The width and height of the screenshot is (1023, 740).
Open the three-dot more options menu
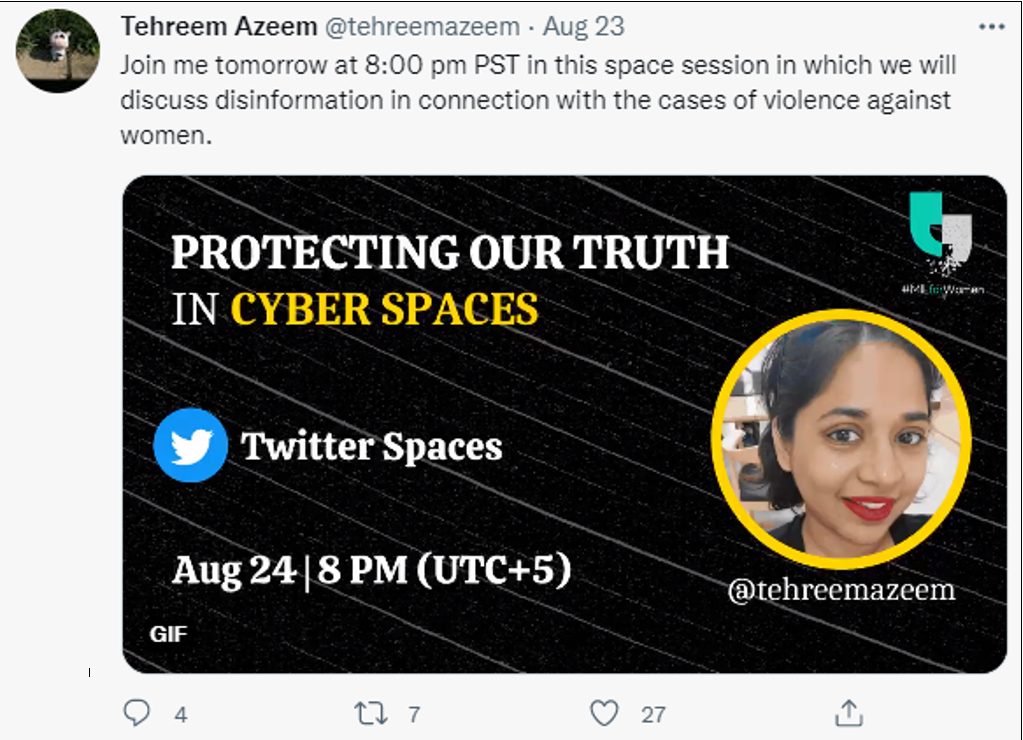tap(990, 26)
